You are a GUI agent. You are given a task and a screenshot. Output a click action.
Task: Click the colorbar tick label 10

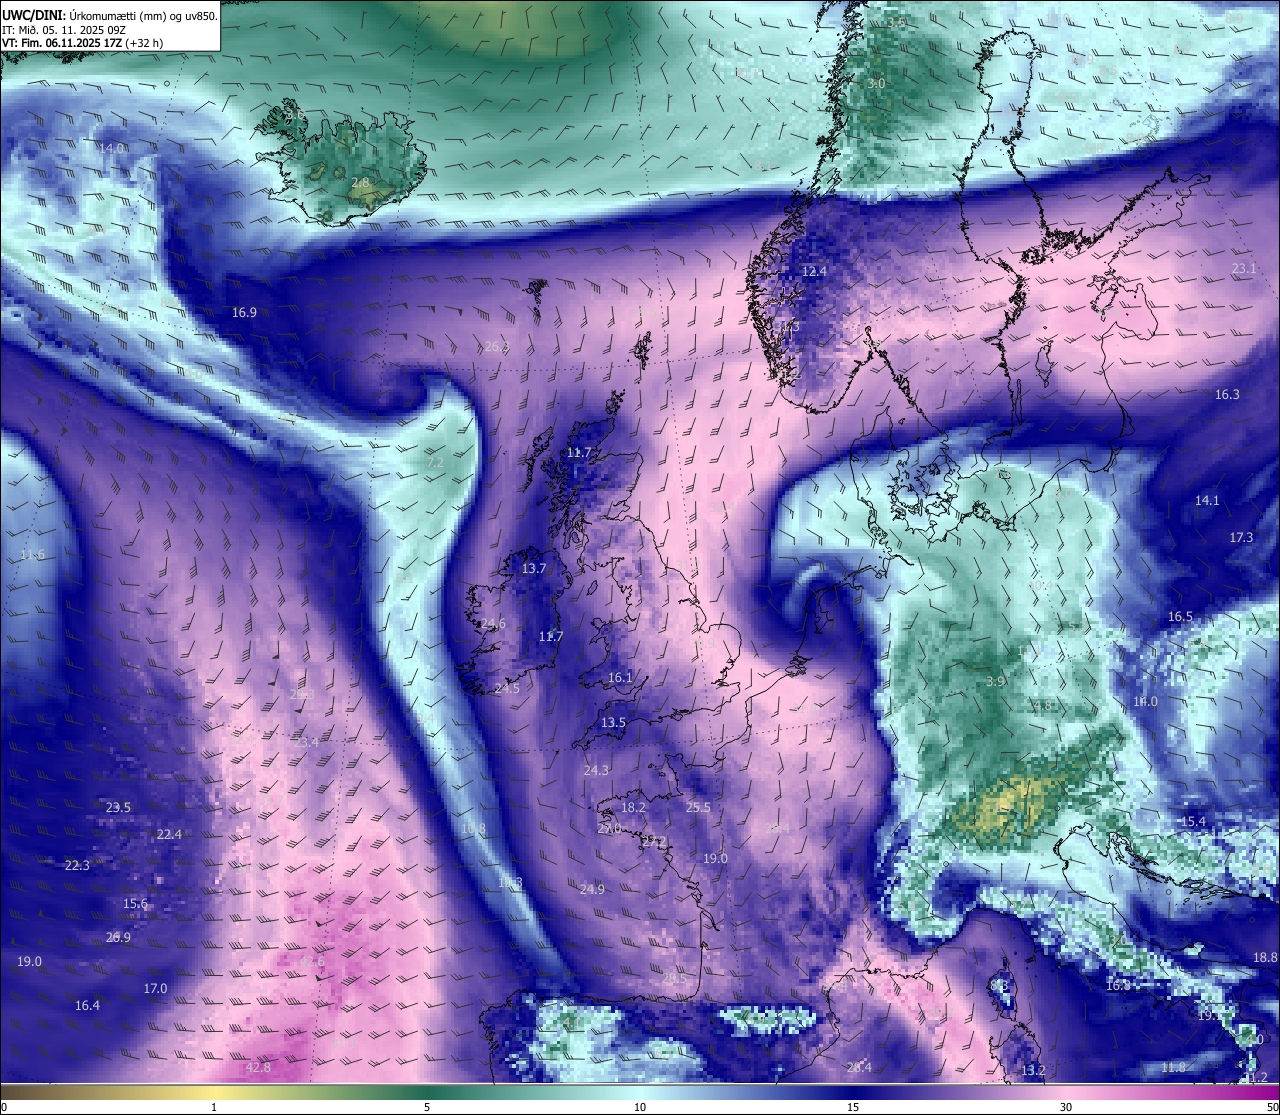640,1107
